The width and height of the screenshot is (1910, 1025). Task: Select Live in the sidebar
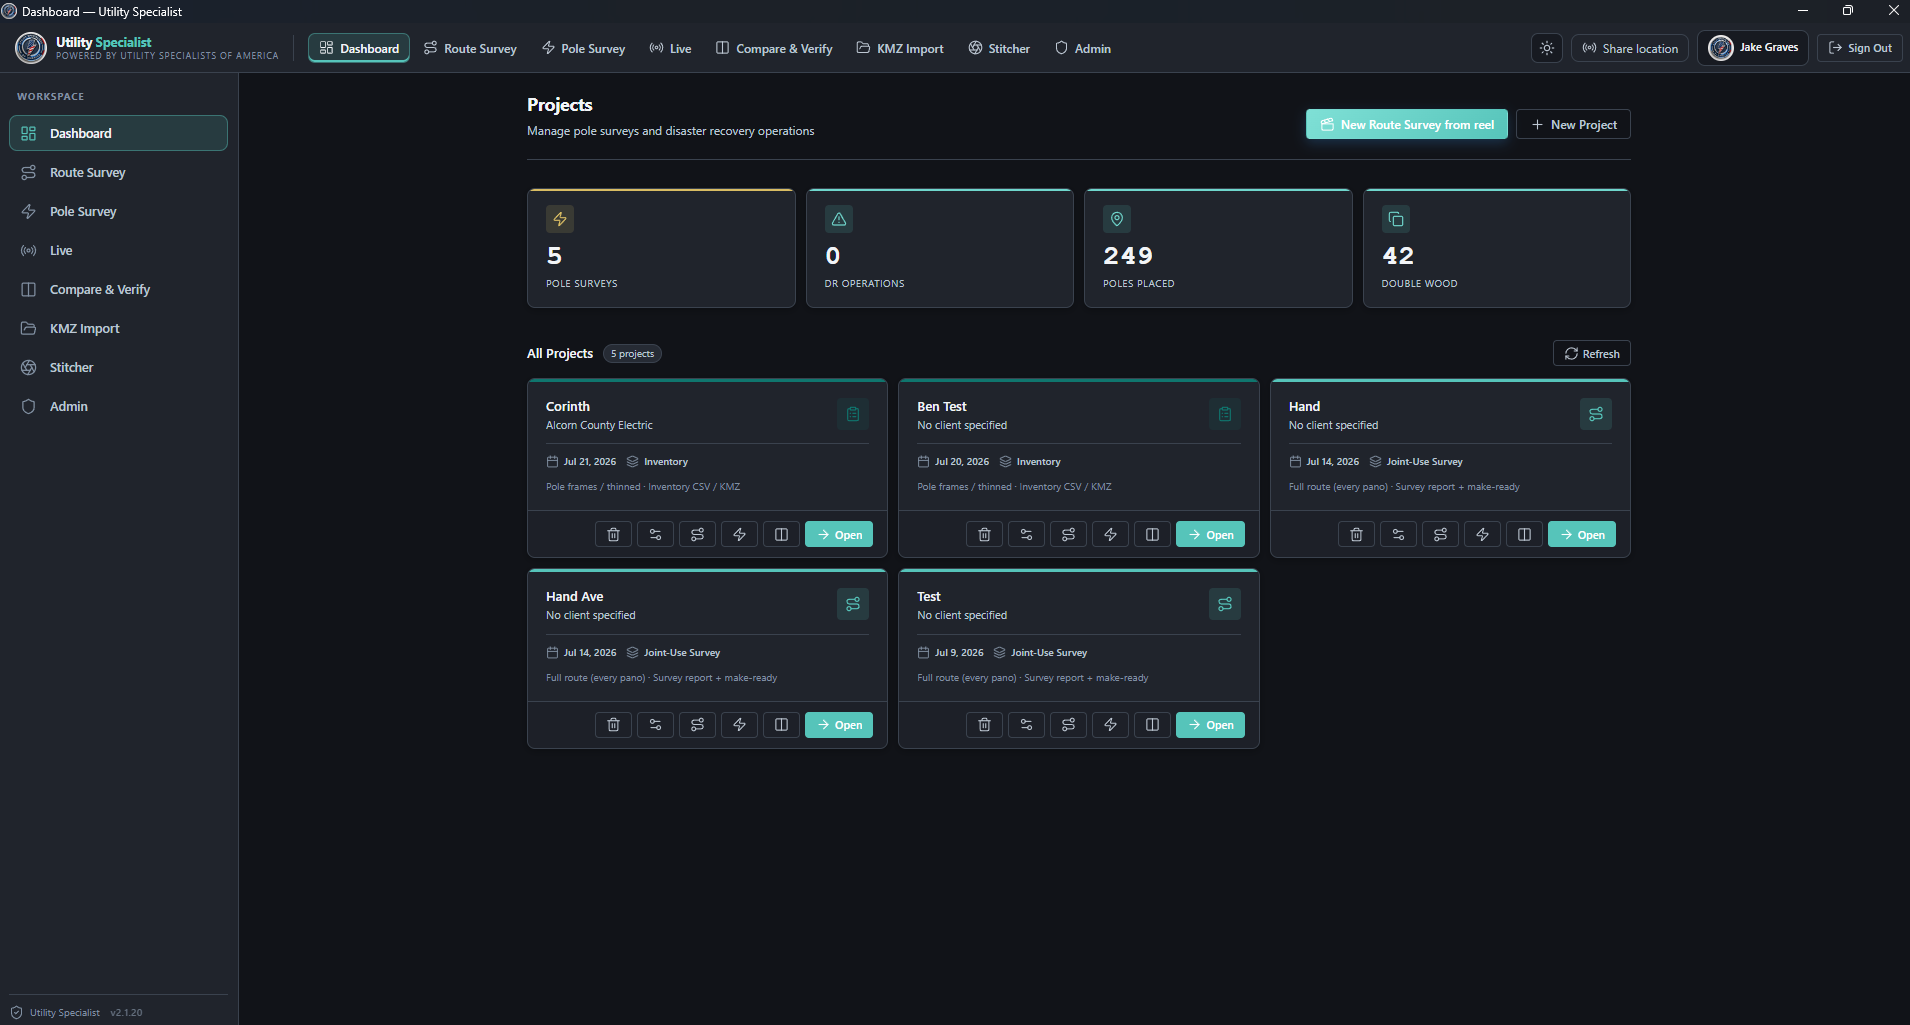[118, 250]
